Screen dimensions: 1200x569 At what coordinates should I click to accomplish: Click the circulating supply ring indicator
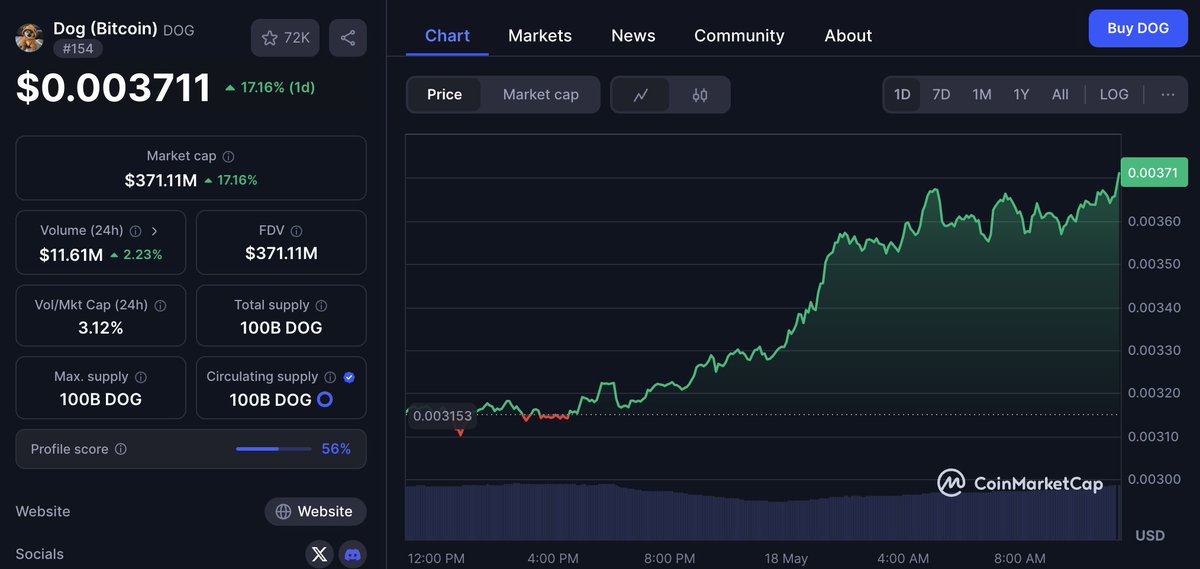click(325, 400)
